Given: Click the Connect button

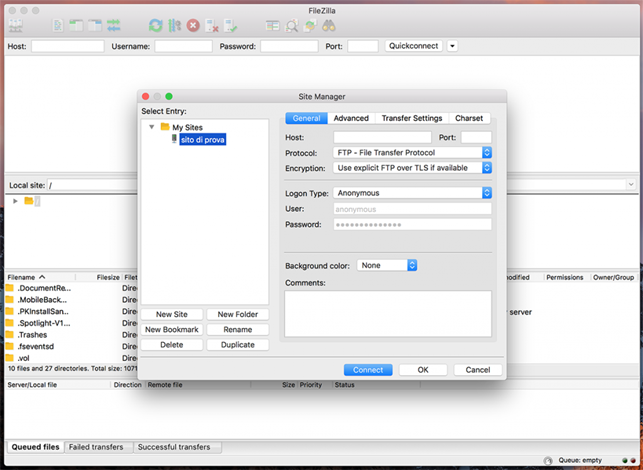Looking at the screenshot, I should 368,370.
